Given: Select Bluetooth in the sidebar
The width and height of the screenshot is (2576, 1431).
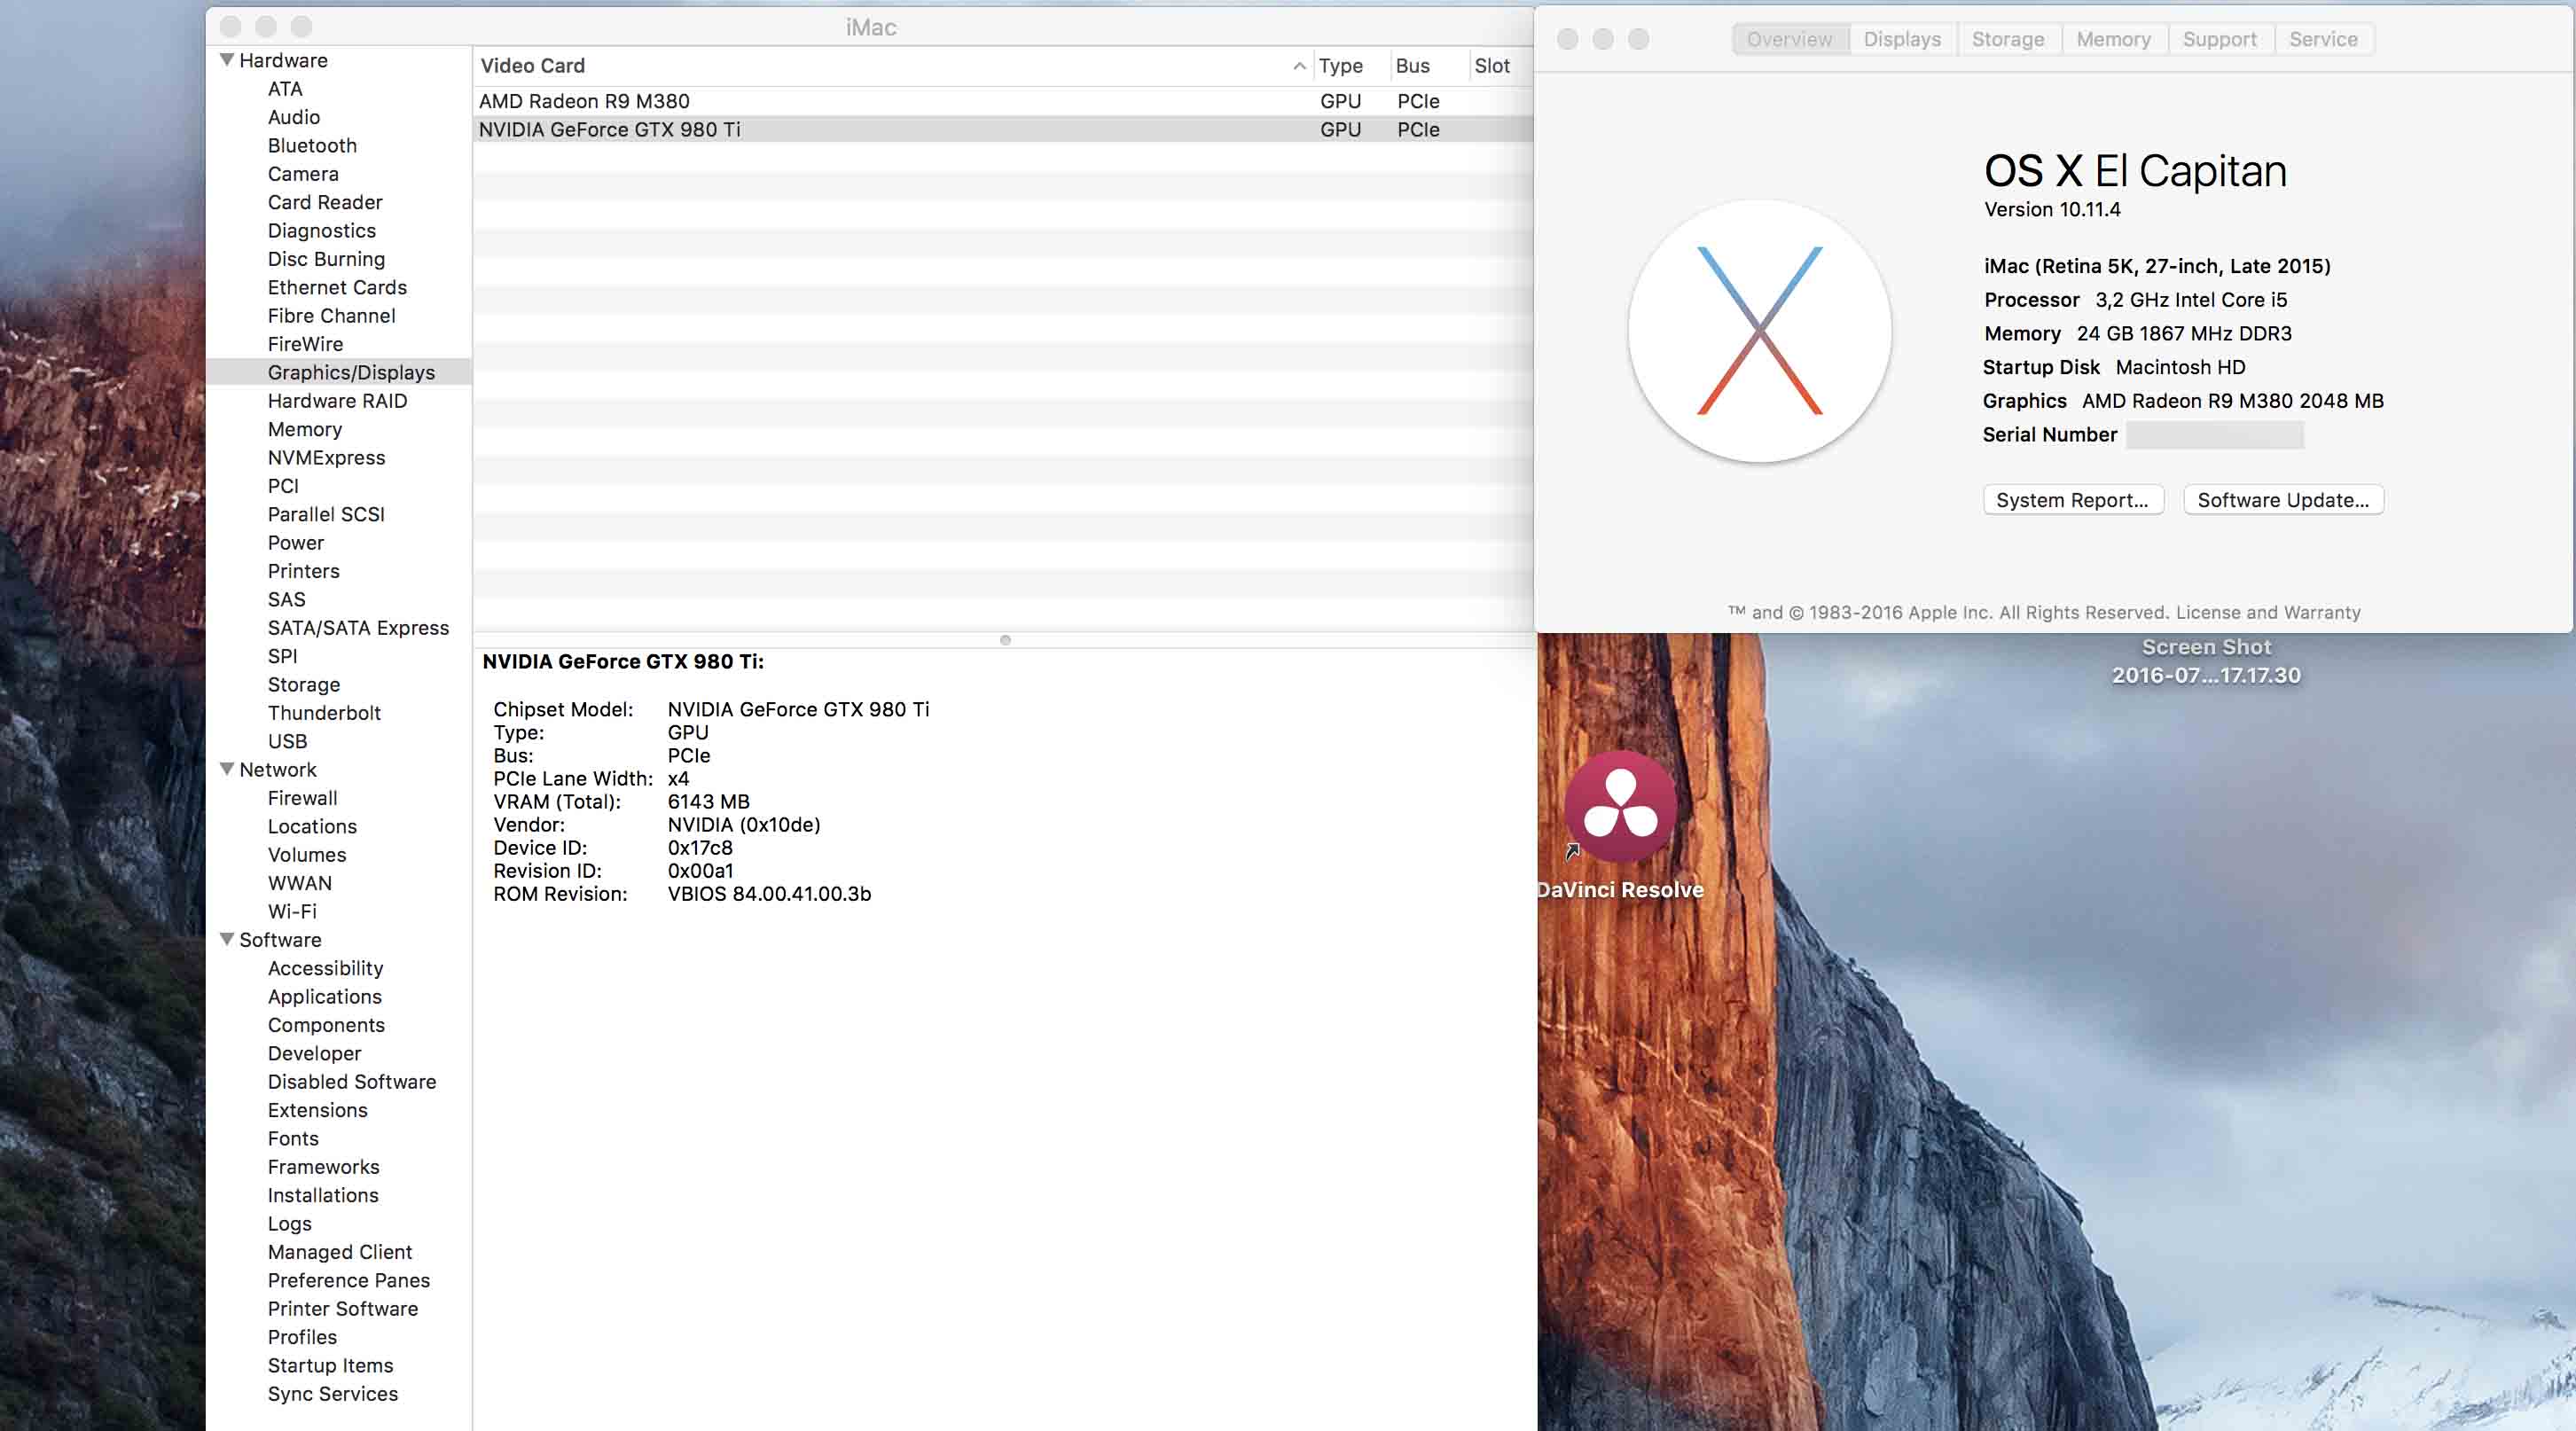Looking at the screenshot, I should click(x=312, y=145).
